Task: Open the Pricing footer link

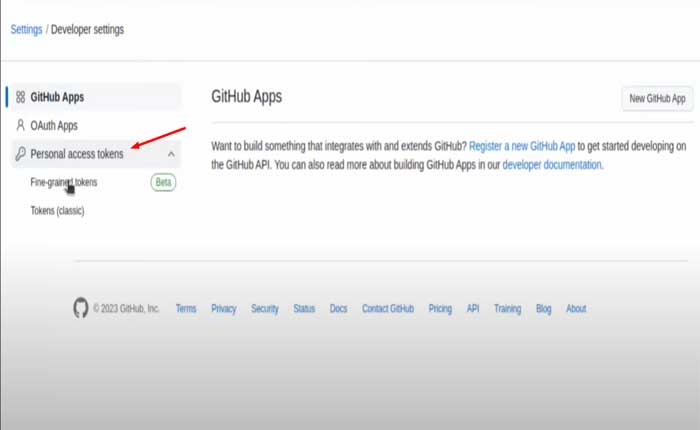Action: click(x=440, y=309)
